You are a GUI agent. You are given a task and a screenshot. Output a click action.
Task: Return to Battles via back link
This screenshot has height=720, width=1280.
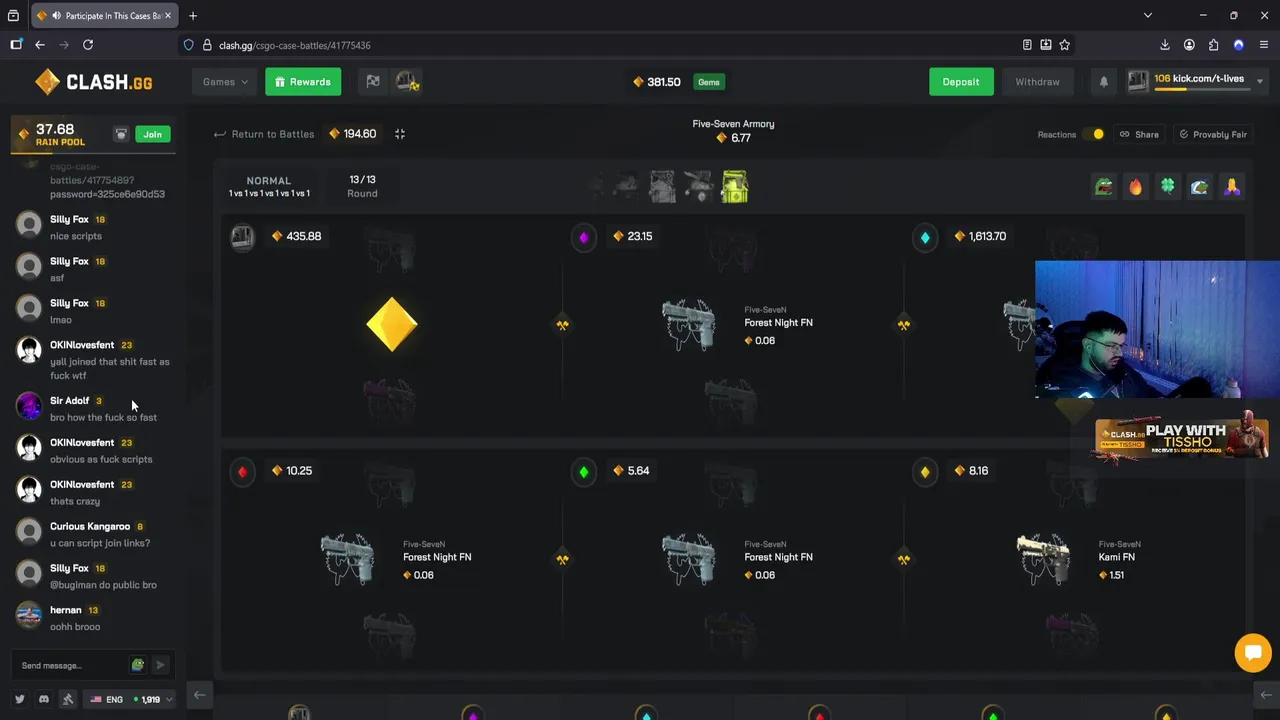[x=264, y=134]
